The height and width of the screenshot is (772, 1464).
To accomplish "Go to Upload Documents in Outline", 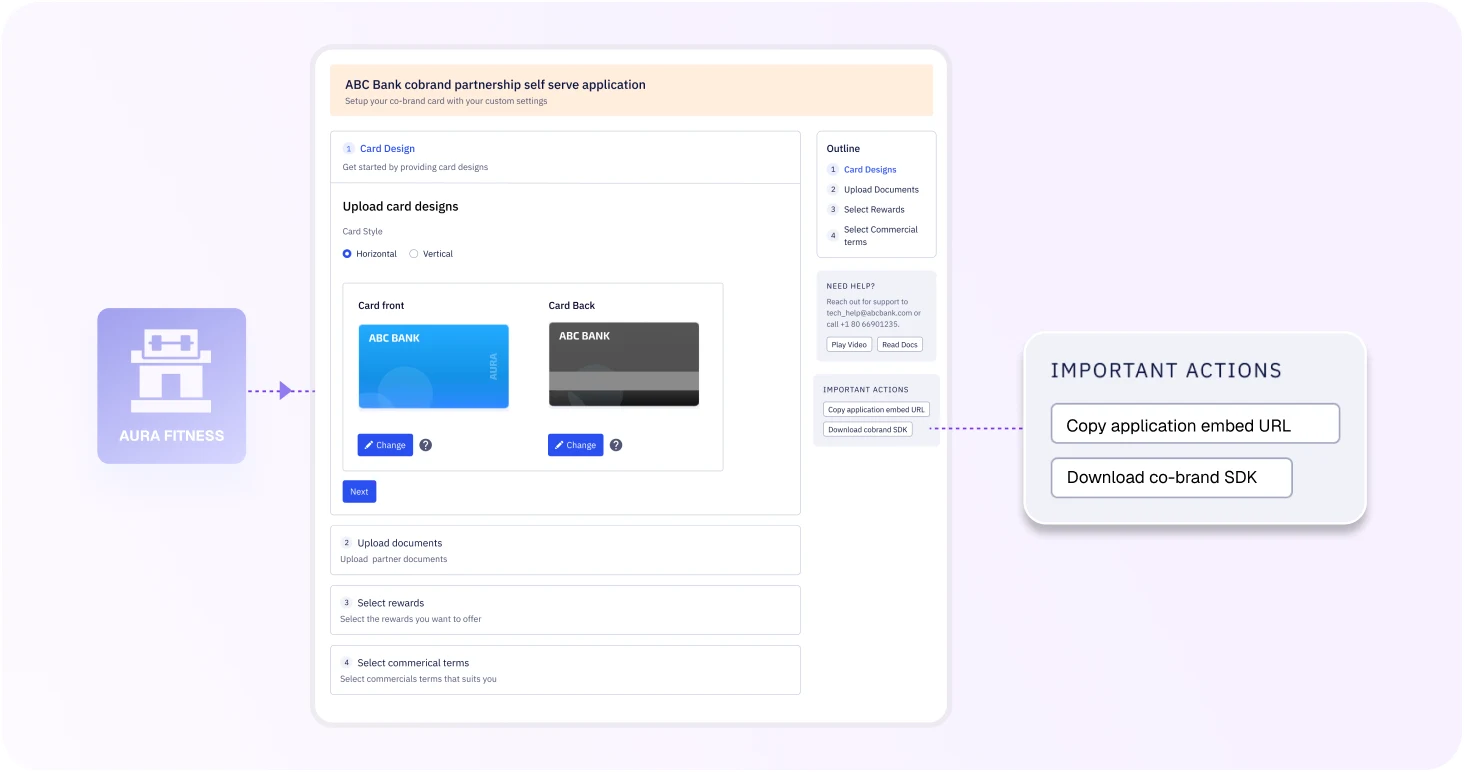I will 880,190.
